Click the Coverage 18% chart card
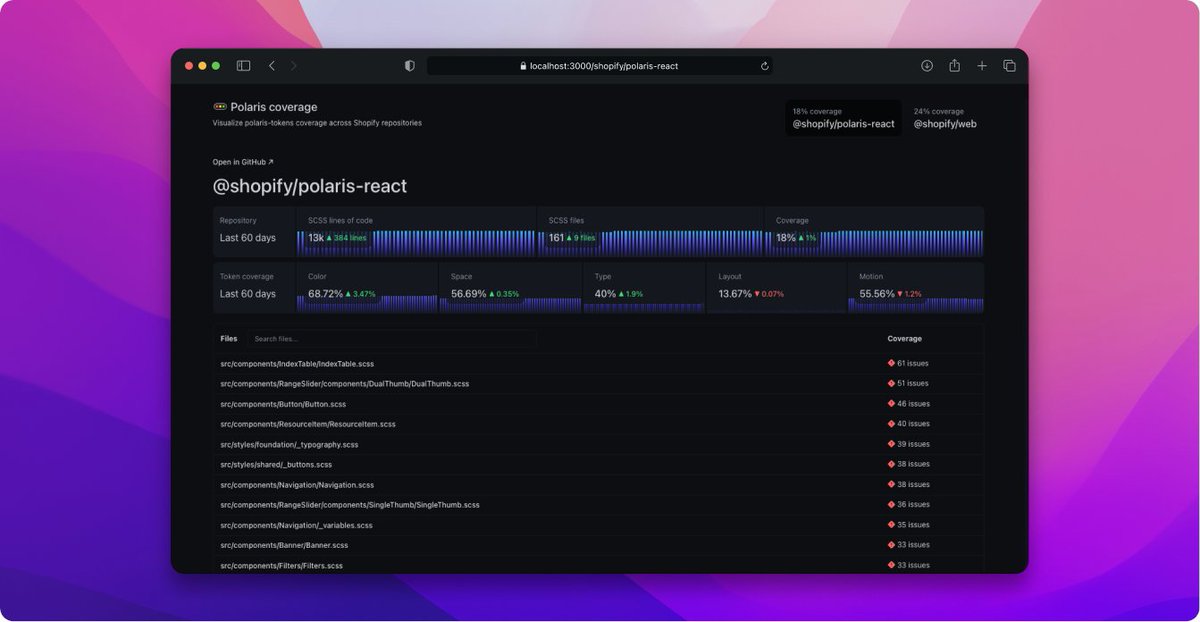1200x622 pixels. [x=875, y=232]
